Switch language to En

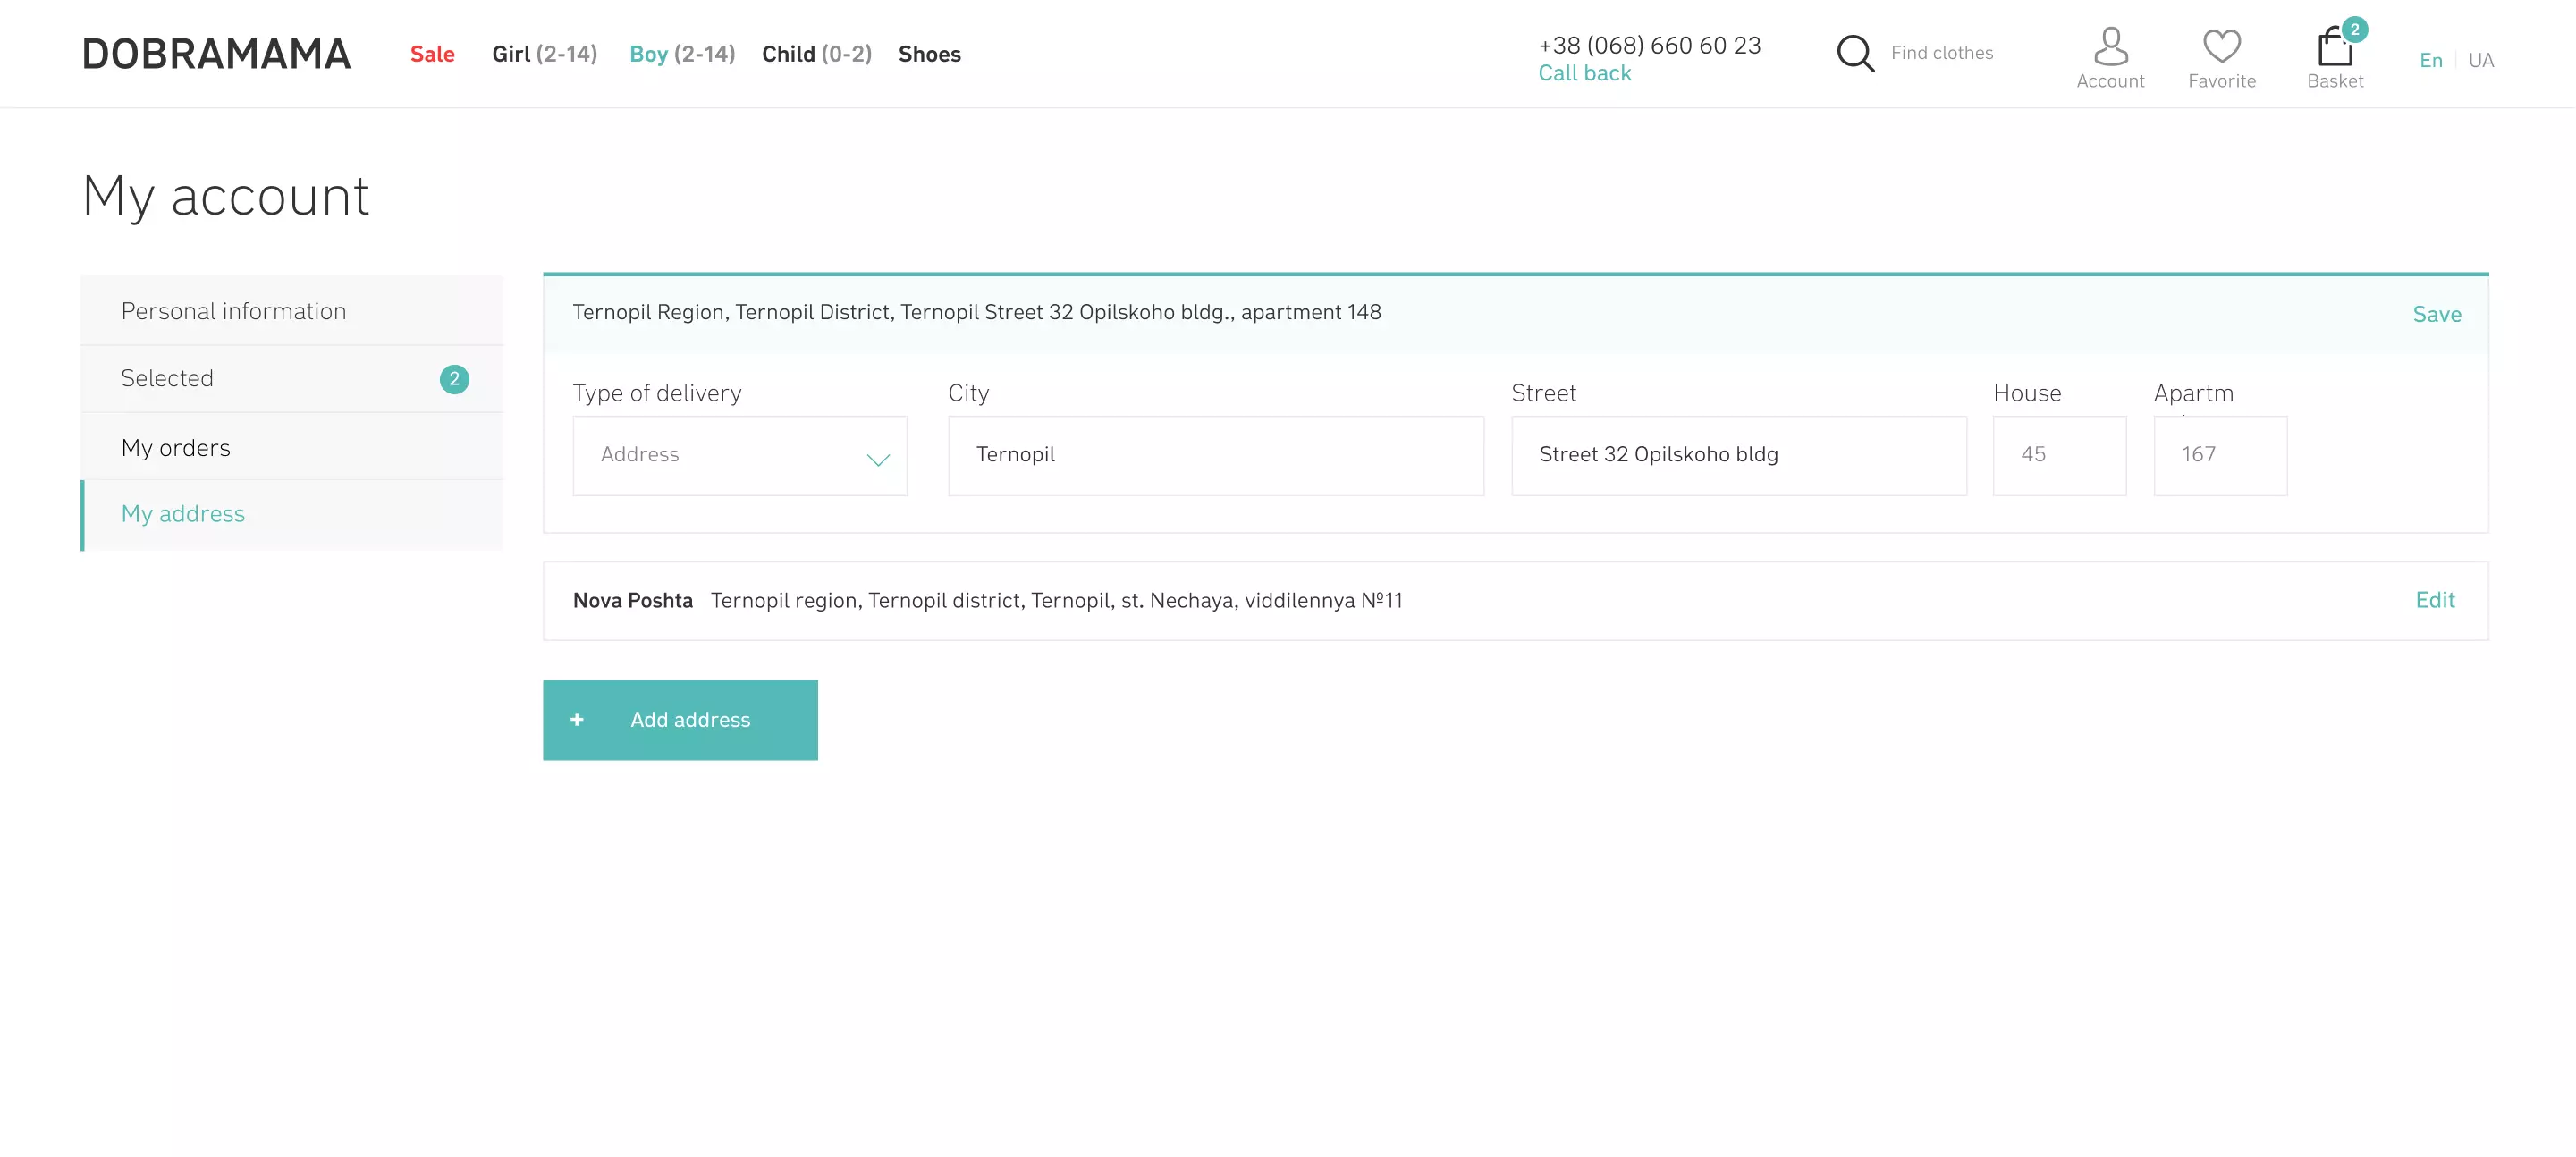(2430, 60)
